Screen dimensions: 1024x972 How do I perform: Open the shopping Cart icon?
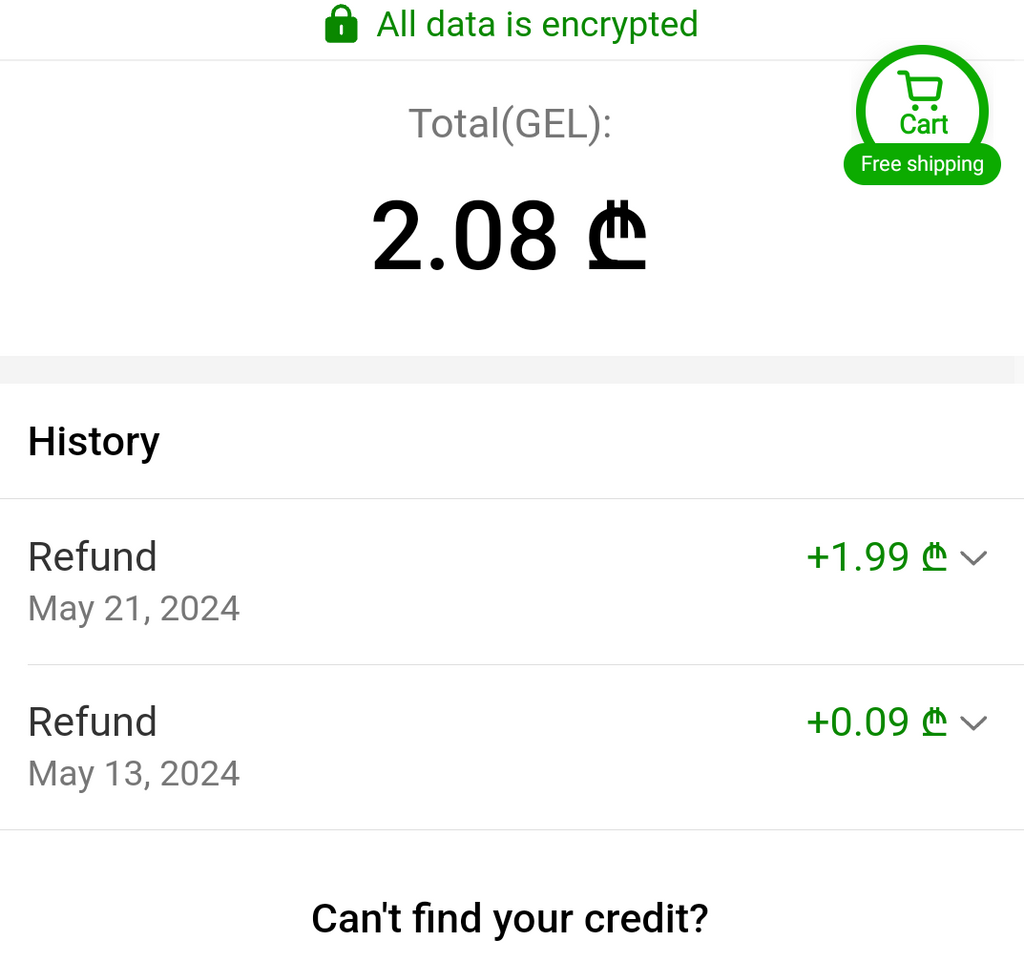920,92
